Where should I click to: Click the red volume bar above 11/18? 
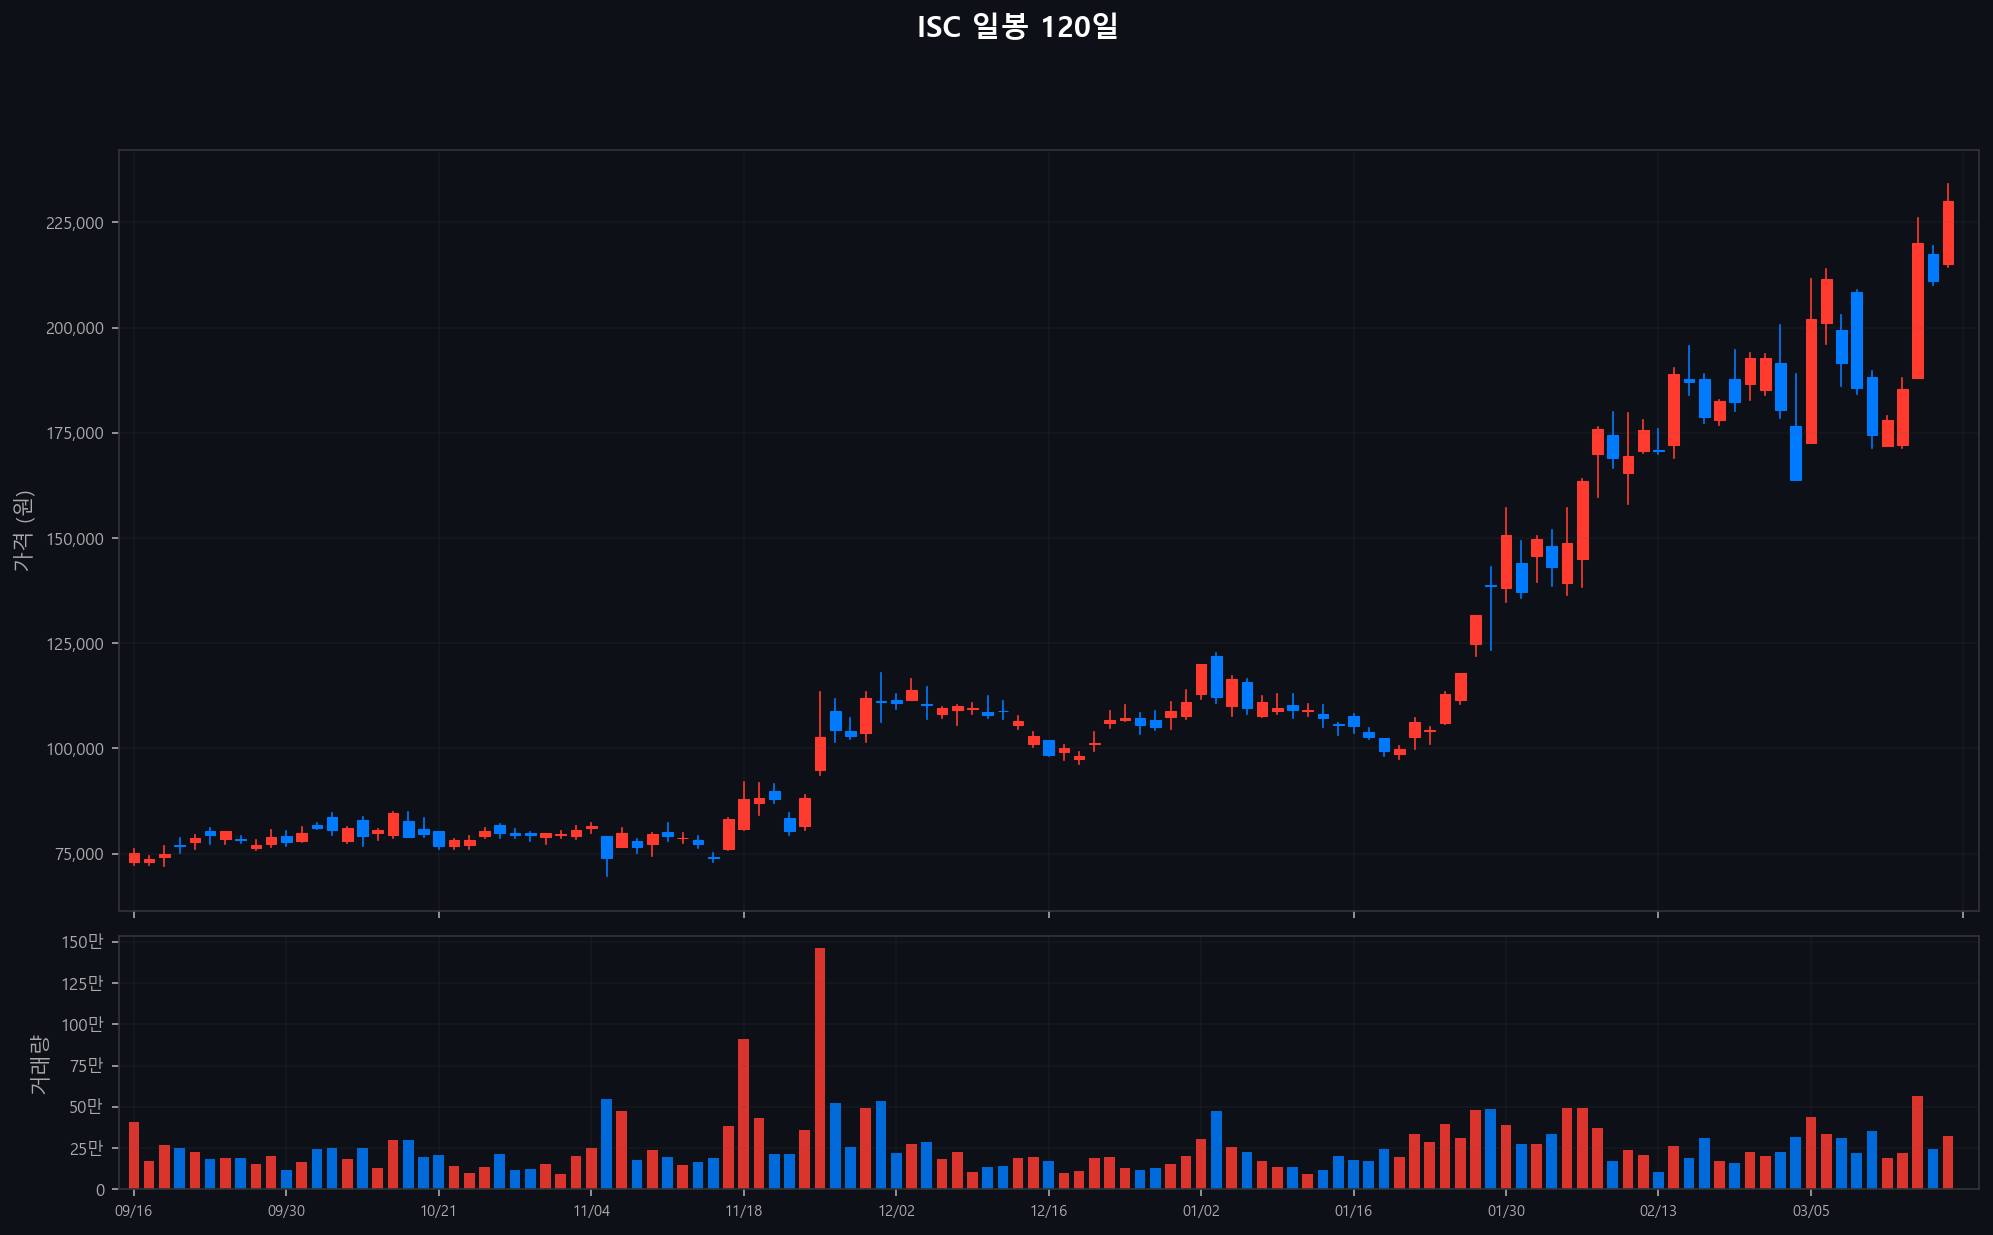point(743,1113)
